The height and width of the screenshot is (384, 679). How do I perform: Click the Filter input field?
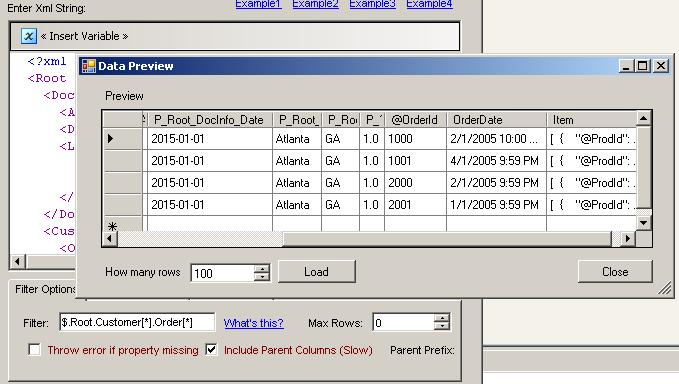point(137,323)
